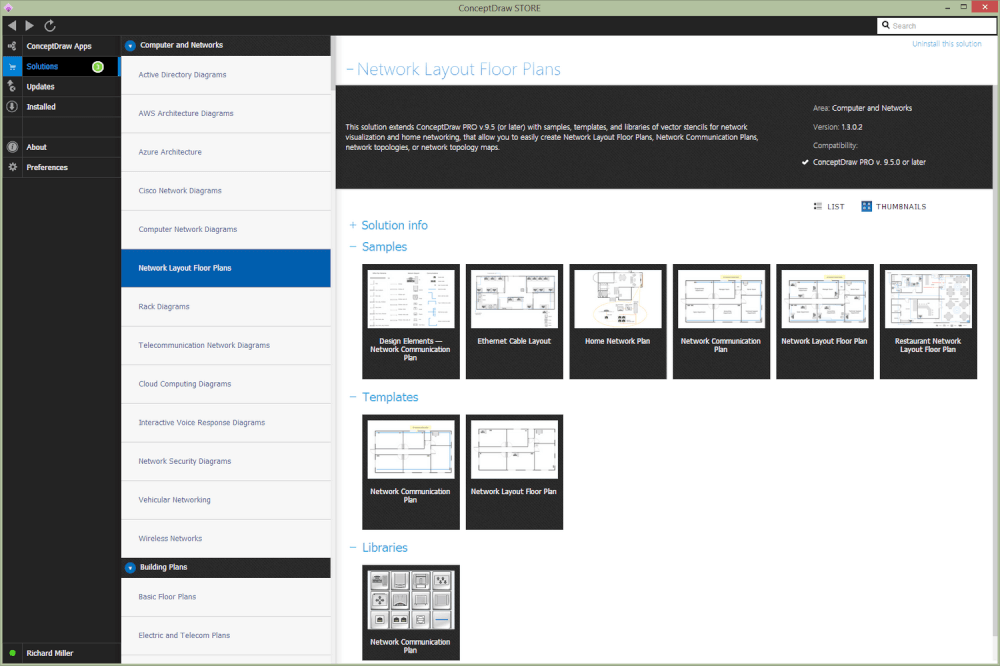
Task: Click the search magnifier icon
Action: [886, 26]
